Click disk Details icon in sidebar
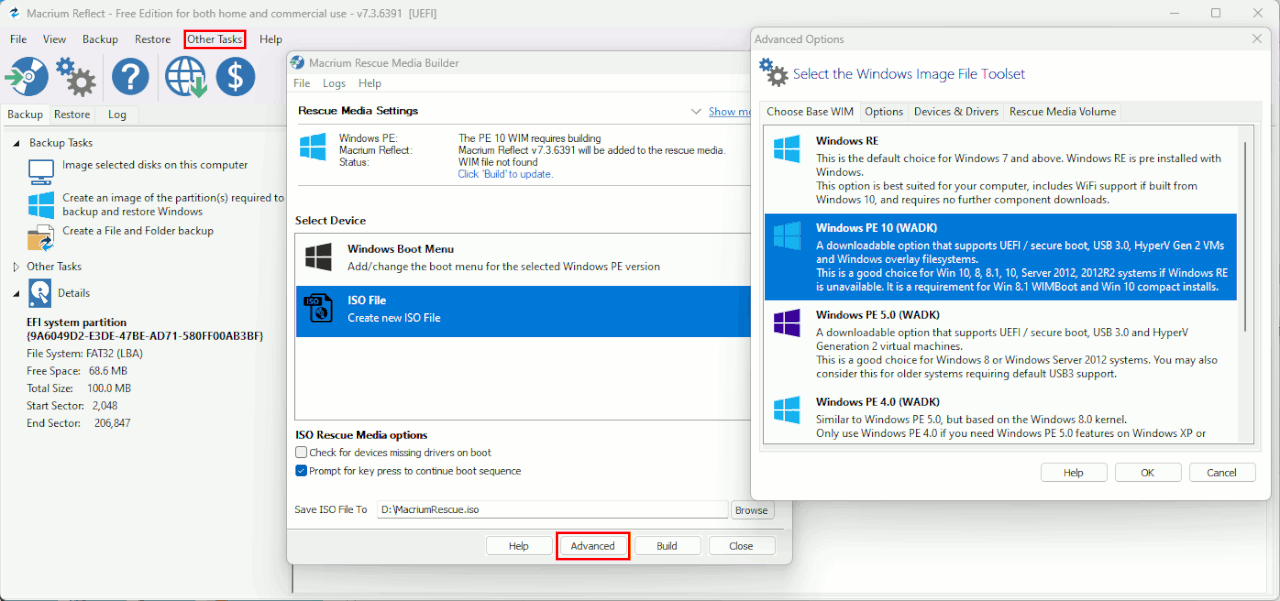Image resolution: width=1280 pixels, height=601 pixels. [x=40, y=293]
